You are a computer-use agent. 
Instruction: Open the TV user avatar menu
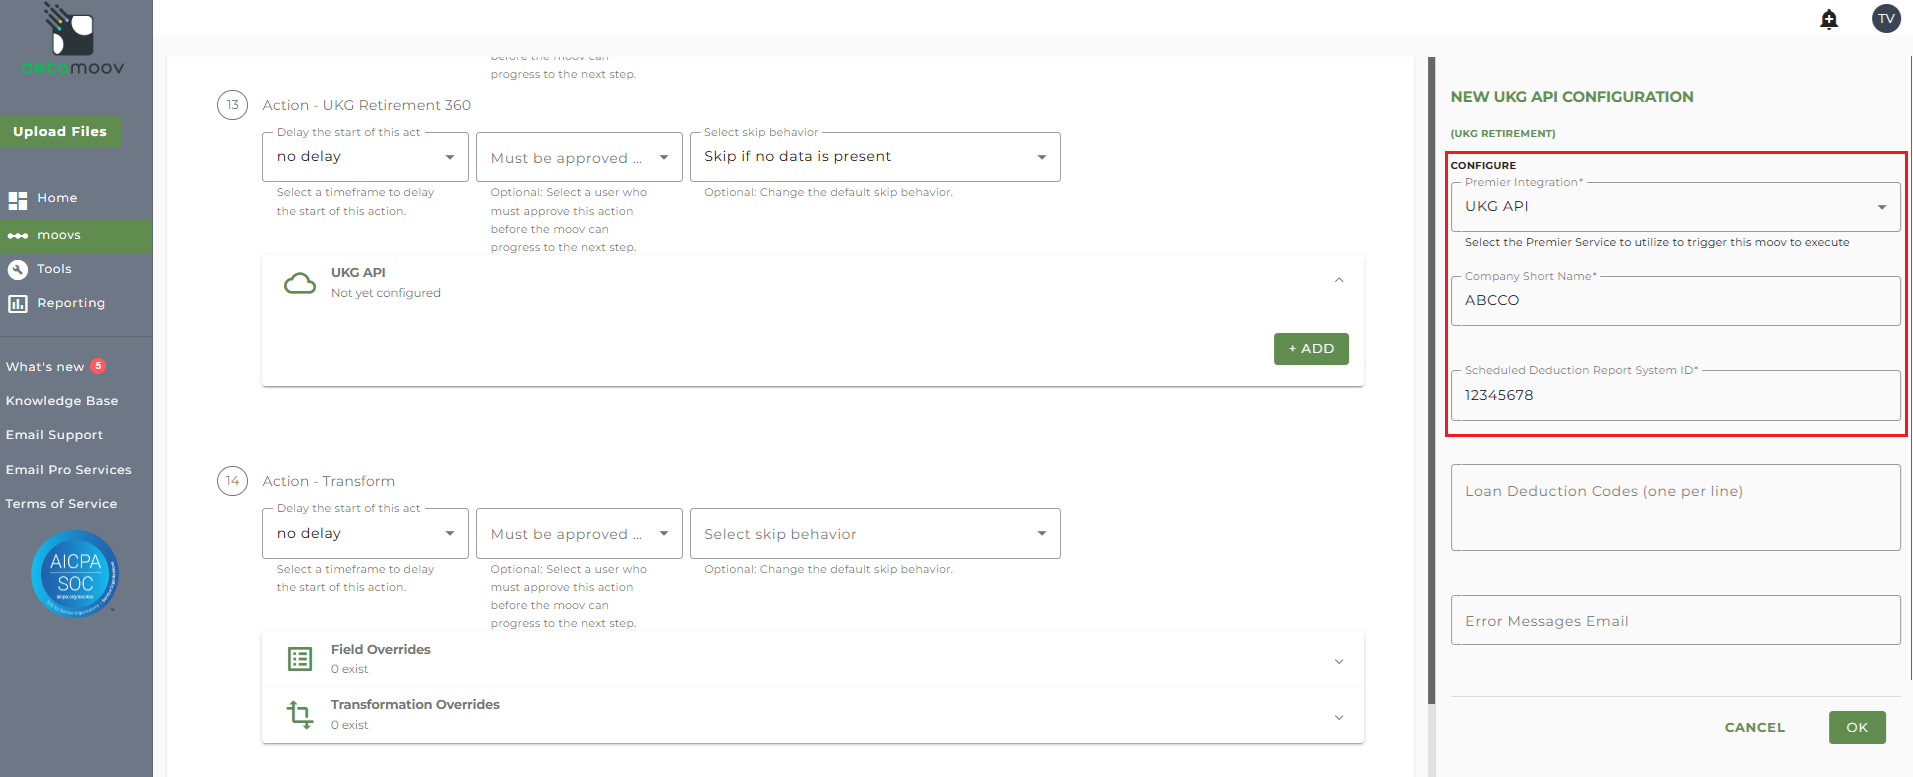(1885, 19)
